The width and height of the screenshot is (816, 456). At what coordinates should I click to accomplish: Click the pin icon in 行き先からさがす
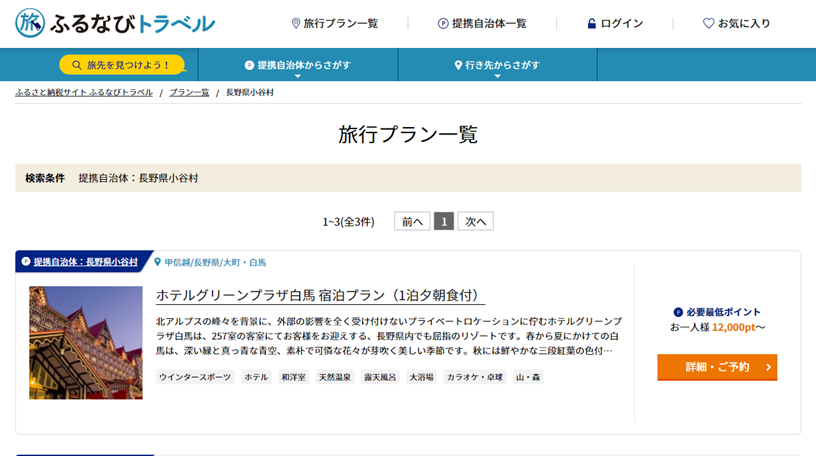[458, 65]
